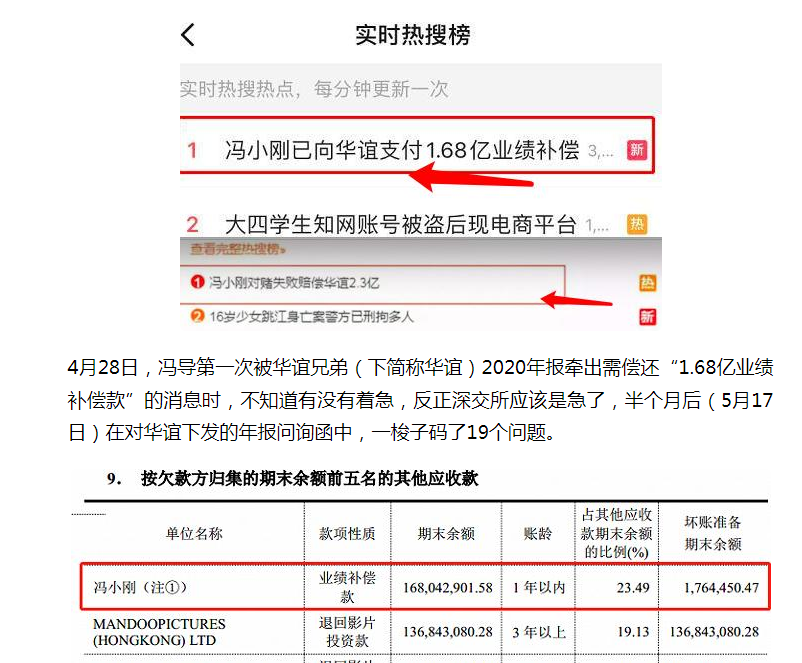
Task: Click column header 期末余额
Action: click(446, 534)
